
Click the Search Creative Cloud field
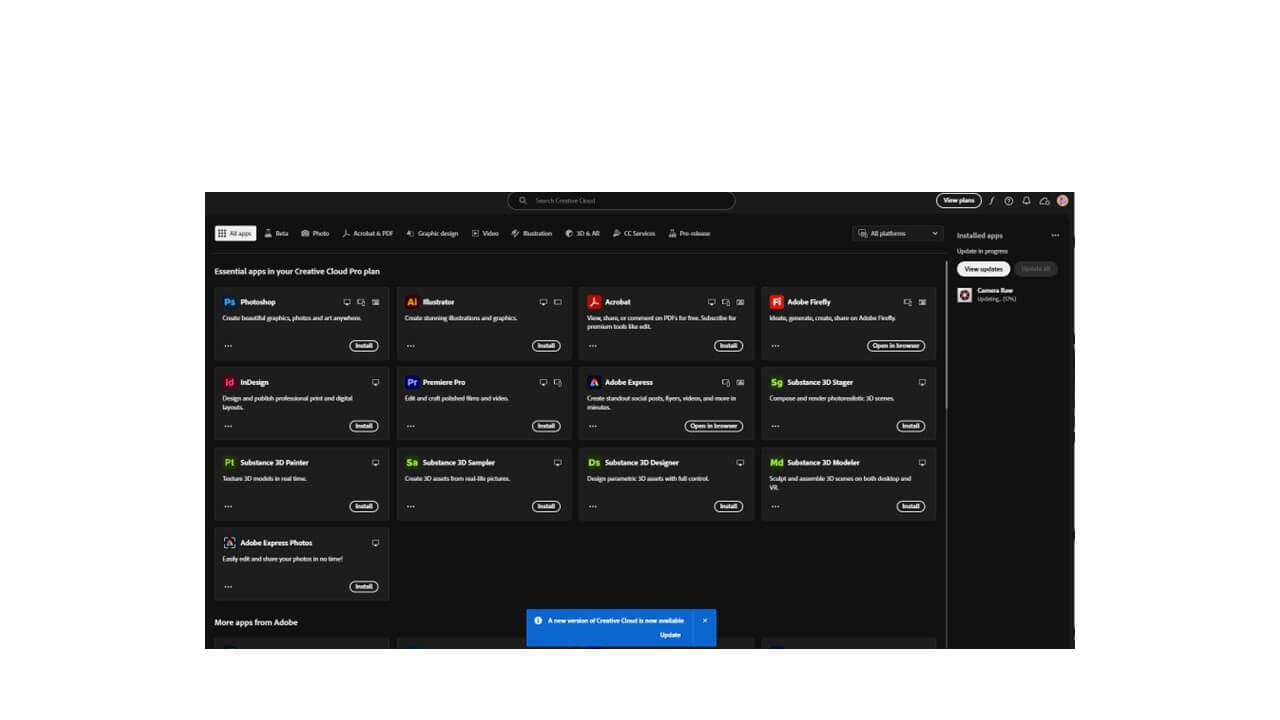[x=622, y=201]
